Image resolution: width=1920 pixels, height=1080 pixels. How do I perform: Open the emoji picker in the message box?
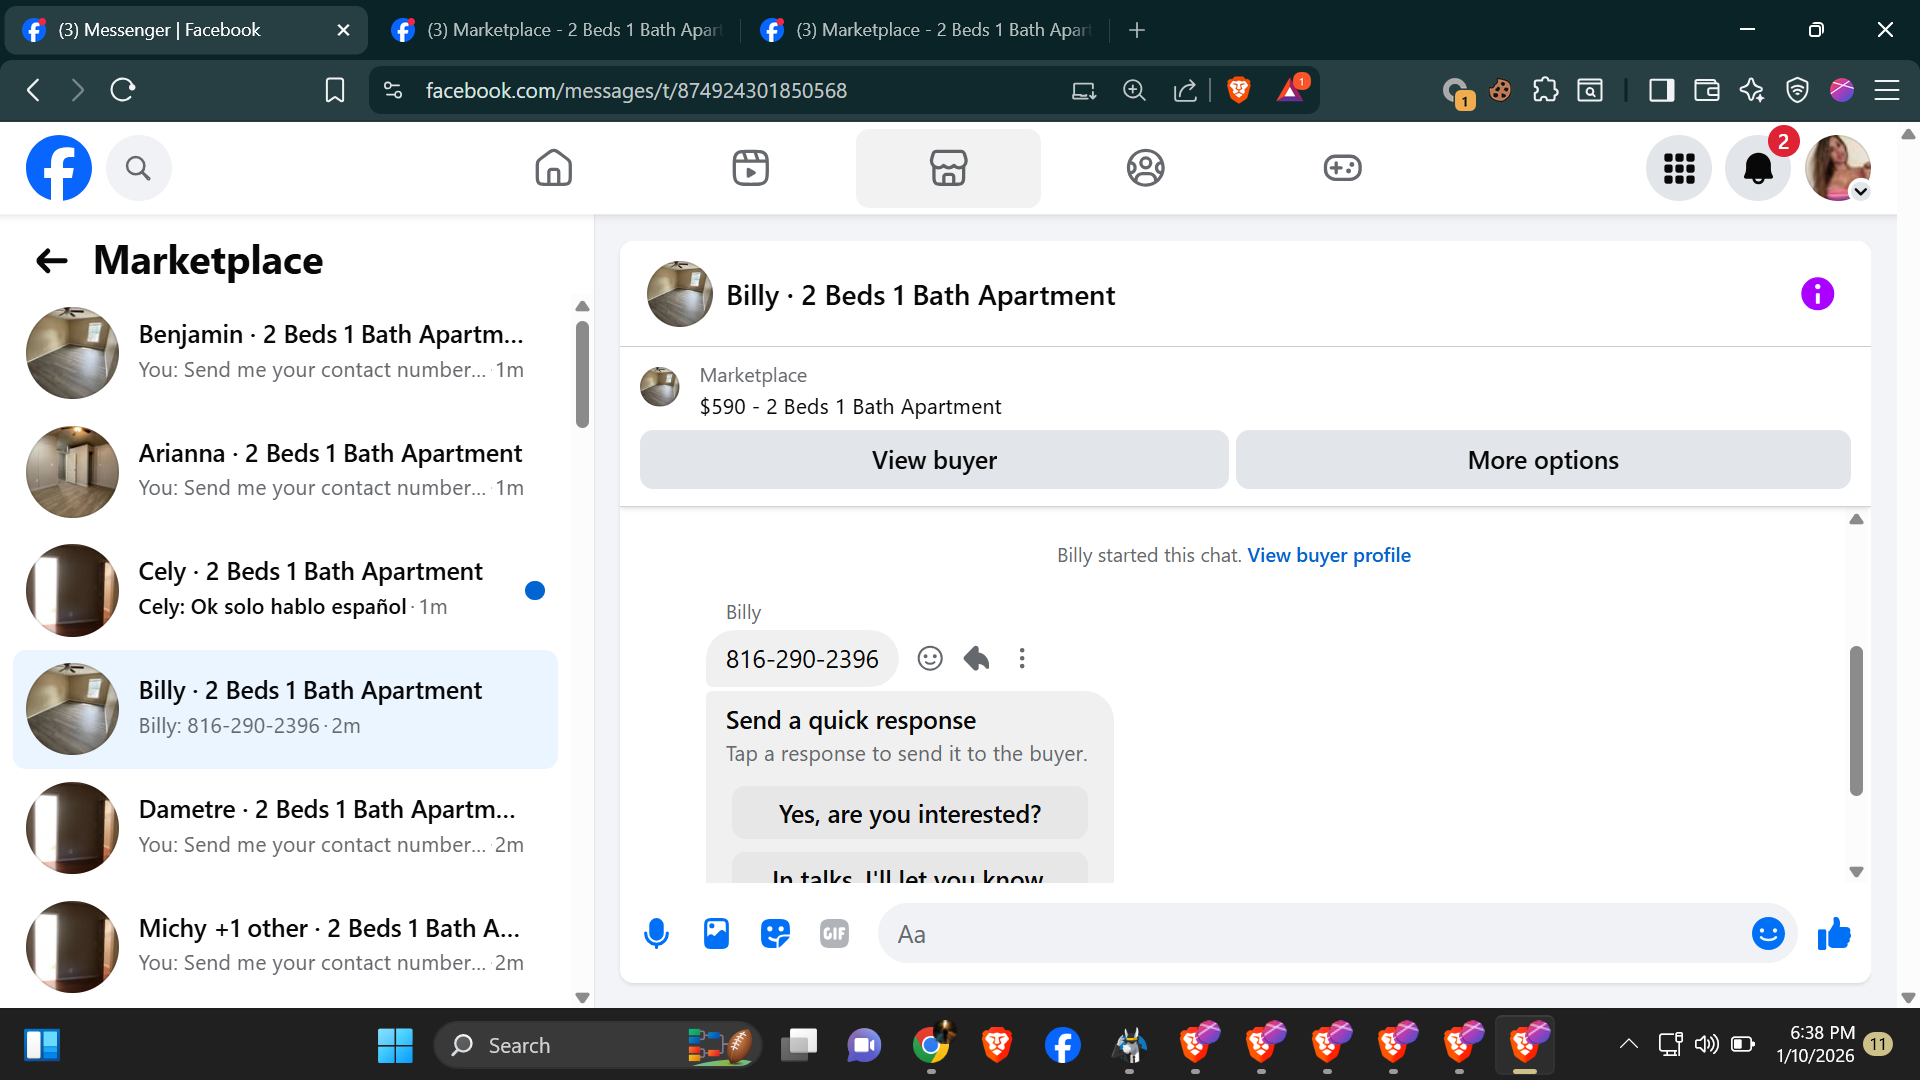click(1767, 934)
